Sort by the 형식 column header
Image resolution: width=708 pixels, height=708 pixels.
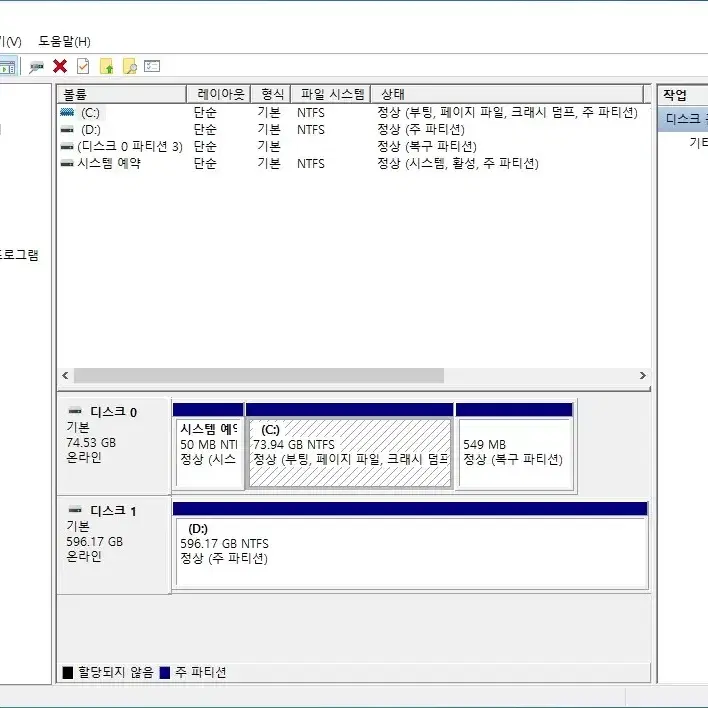coord(270,94)
